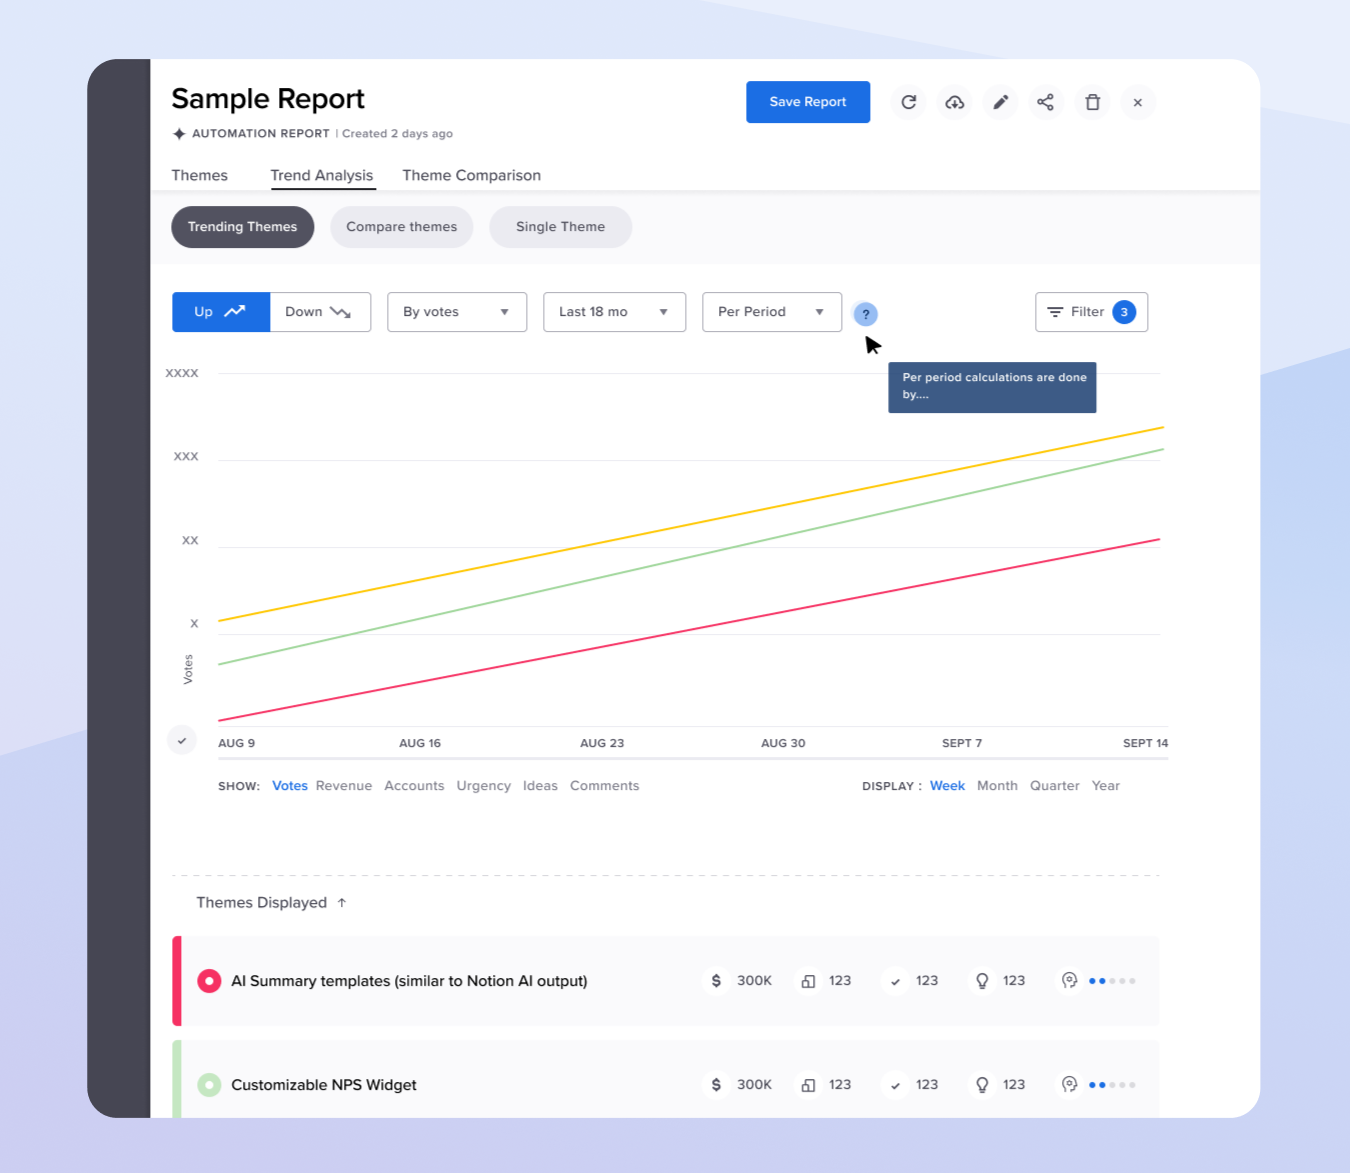The width and height of the screenshot is (1350, 1173).
Task: Click the green trend line in chart
Action: 690,557
